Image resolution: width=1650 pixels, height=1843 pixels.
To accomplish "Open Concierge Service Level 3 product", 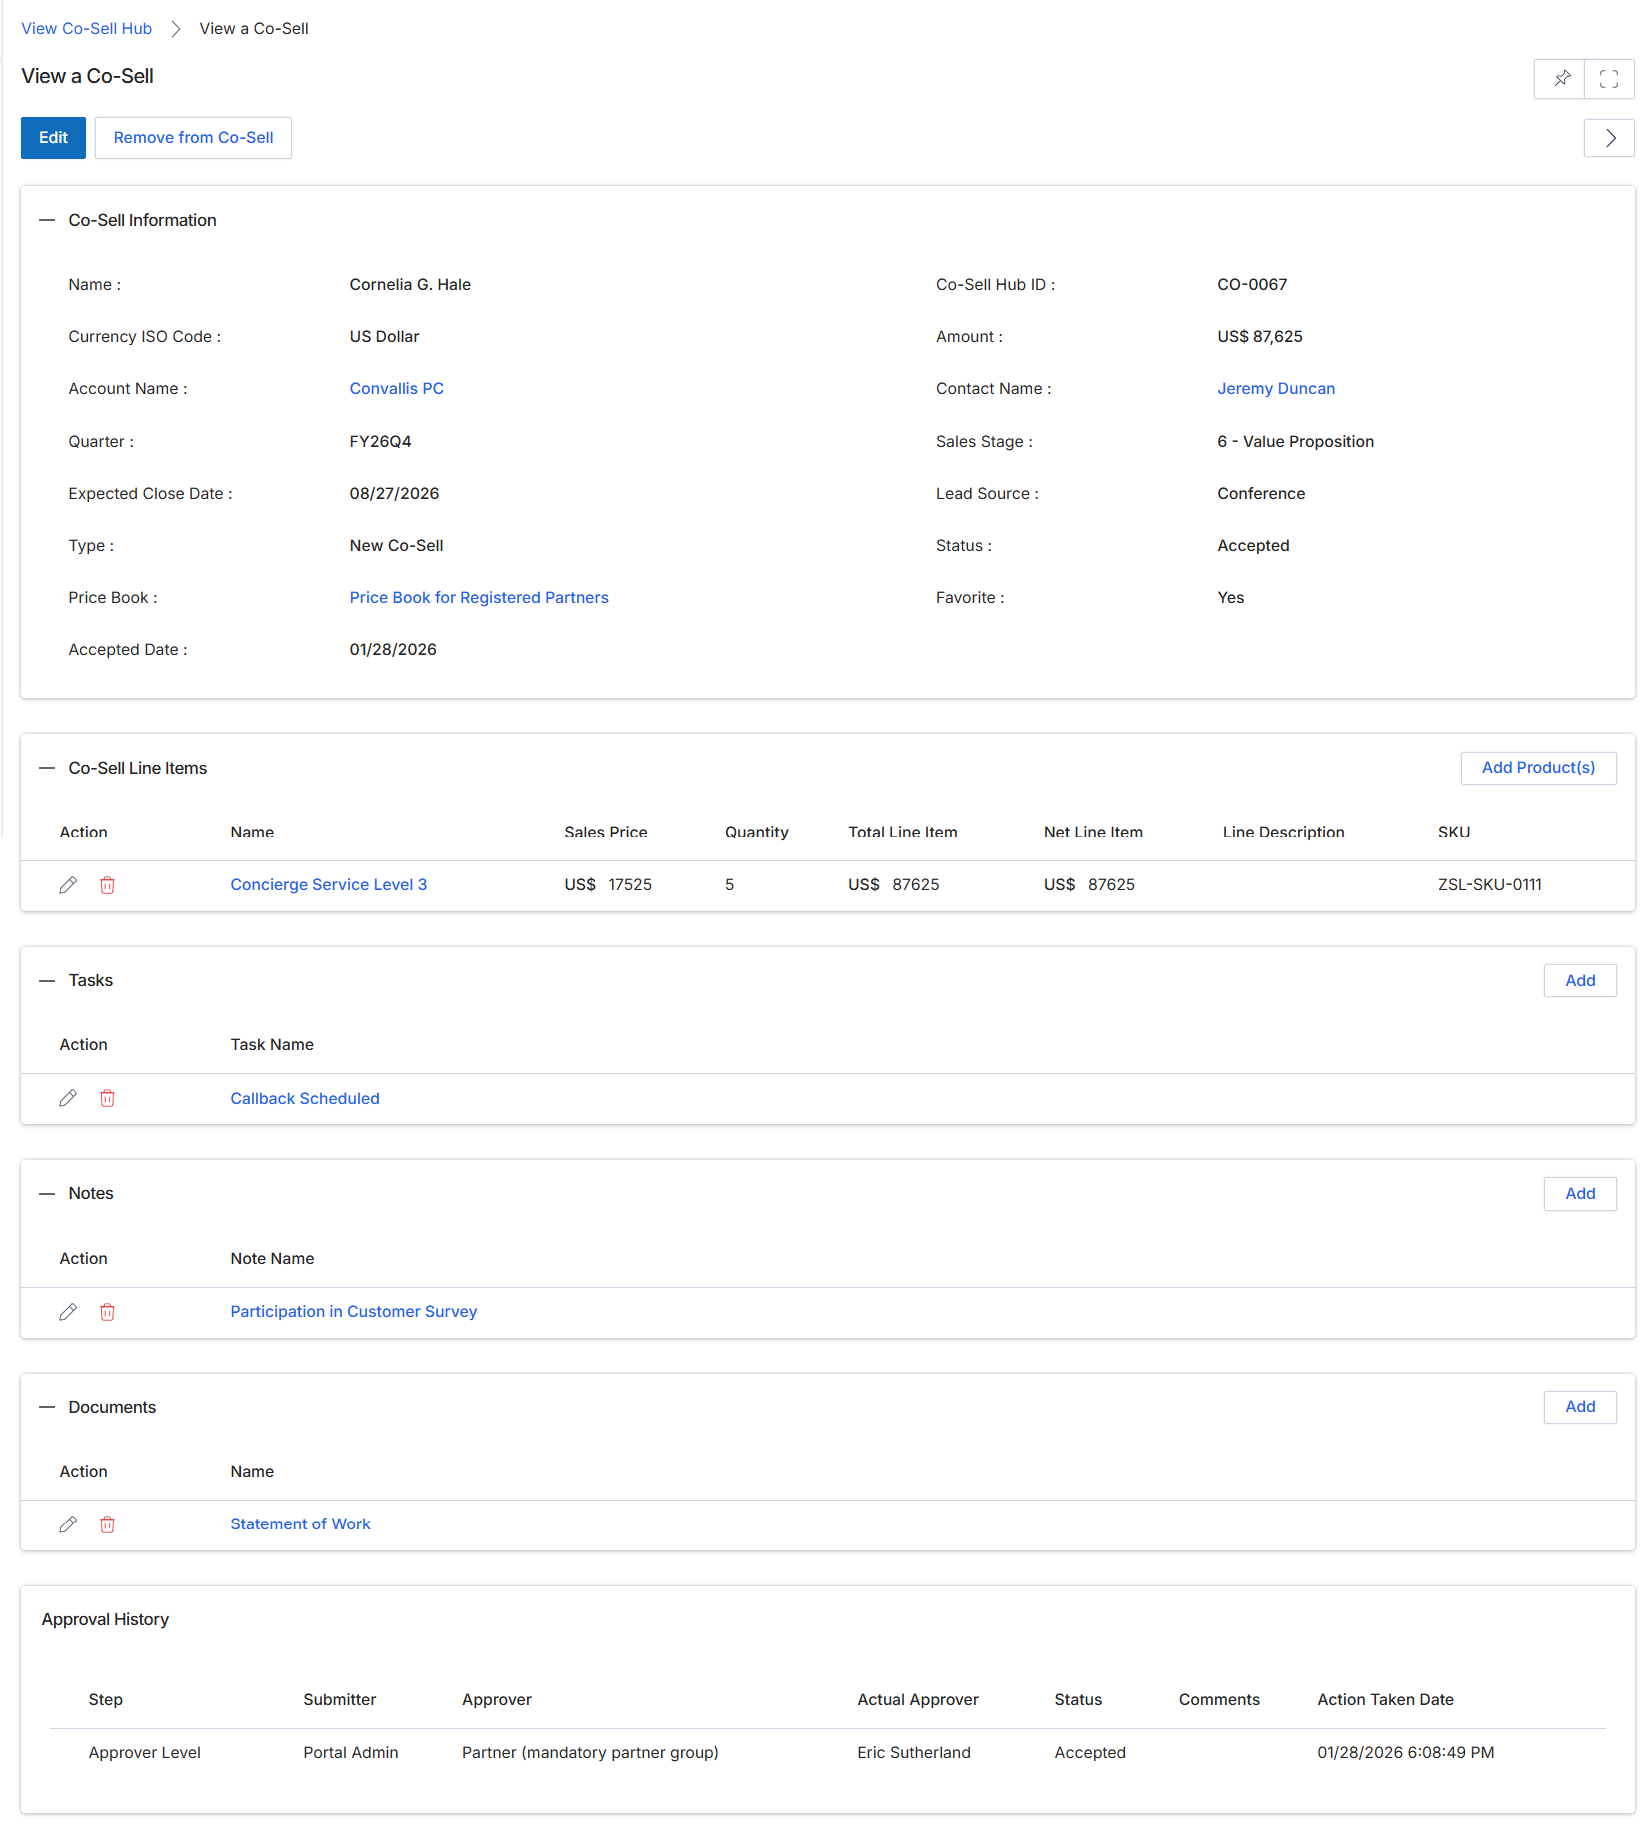I will 328,885.
